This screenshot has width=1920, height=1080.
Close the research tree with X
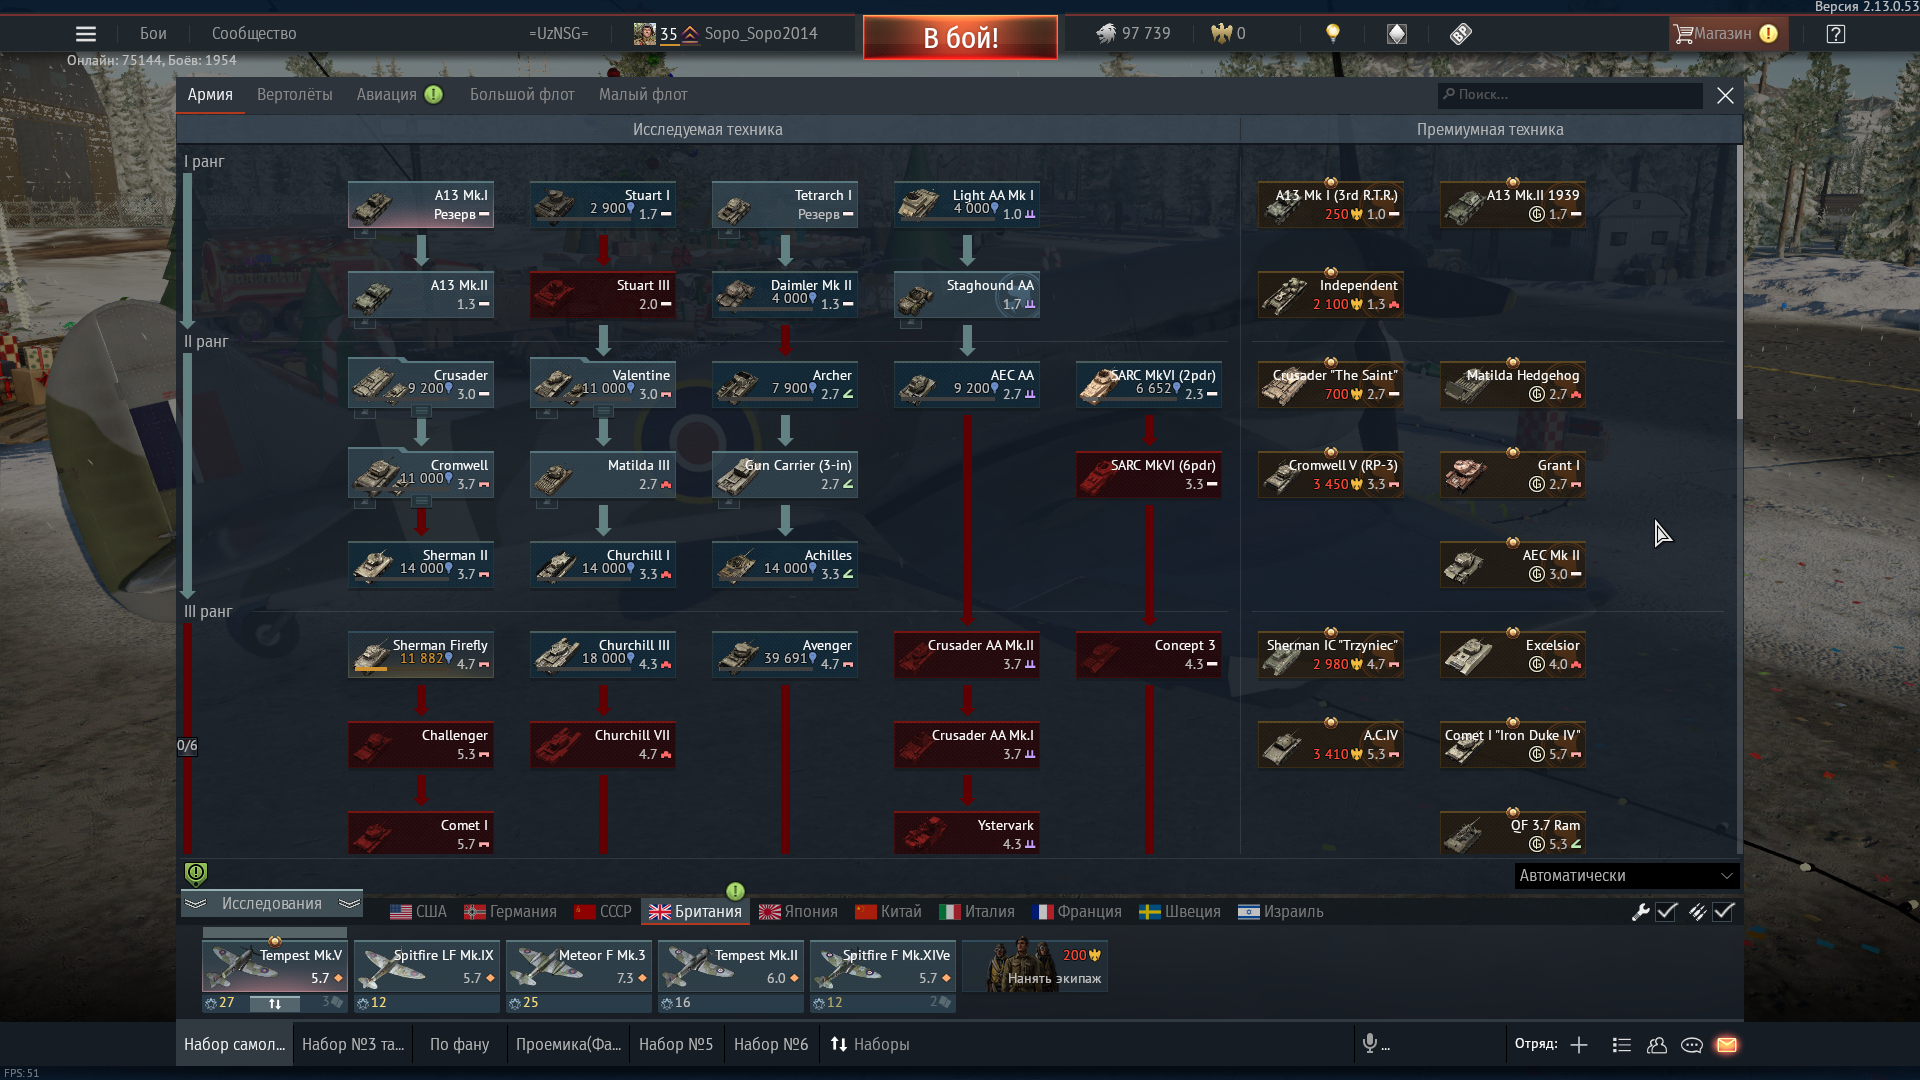pos(1725,95)
